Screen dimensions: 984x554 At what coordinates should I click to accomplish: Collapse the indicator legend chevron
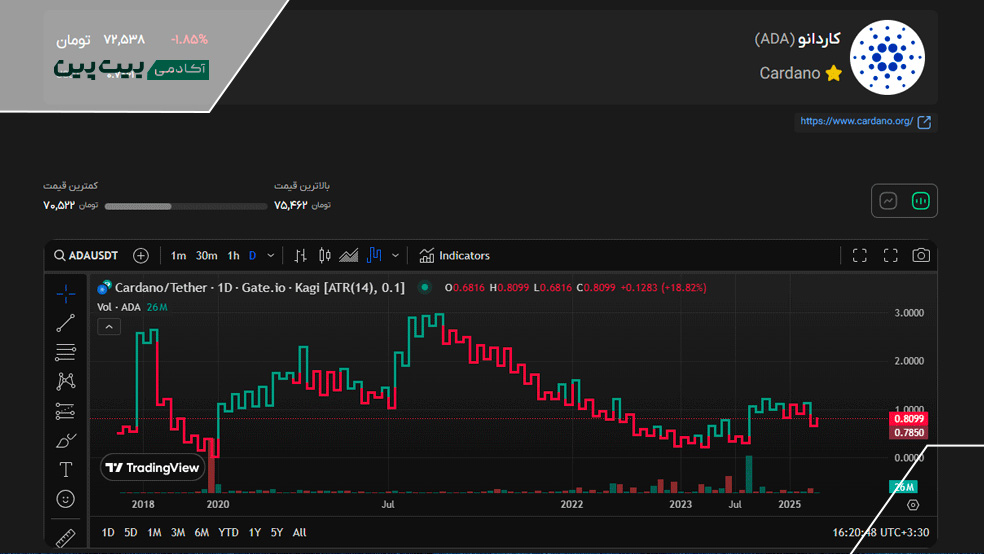105,326
